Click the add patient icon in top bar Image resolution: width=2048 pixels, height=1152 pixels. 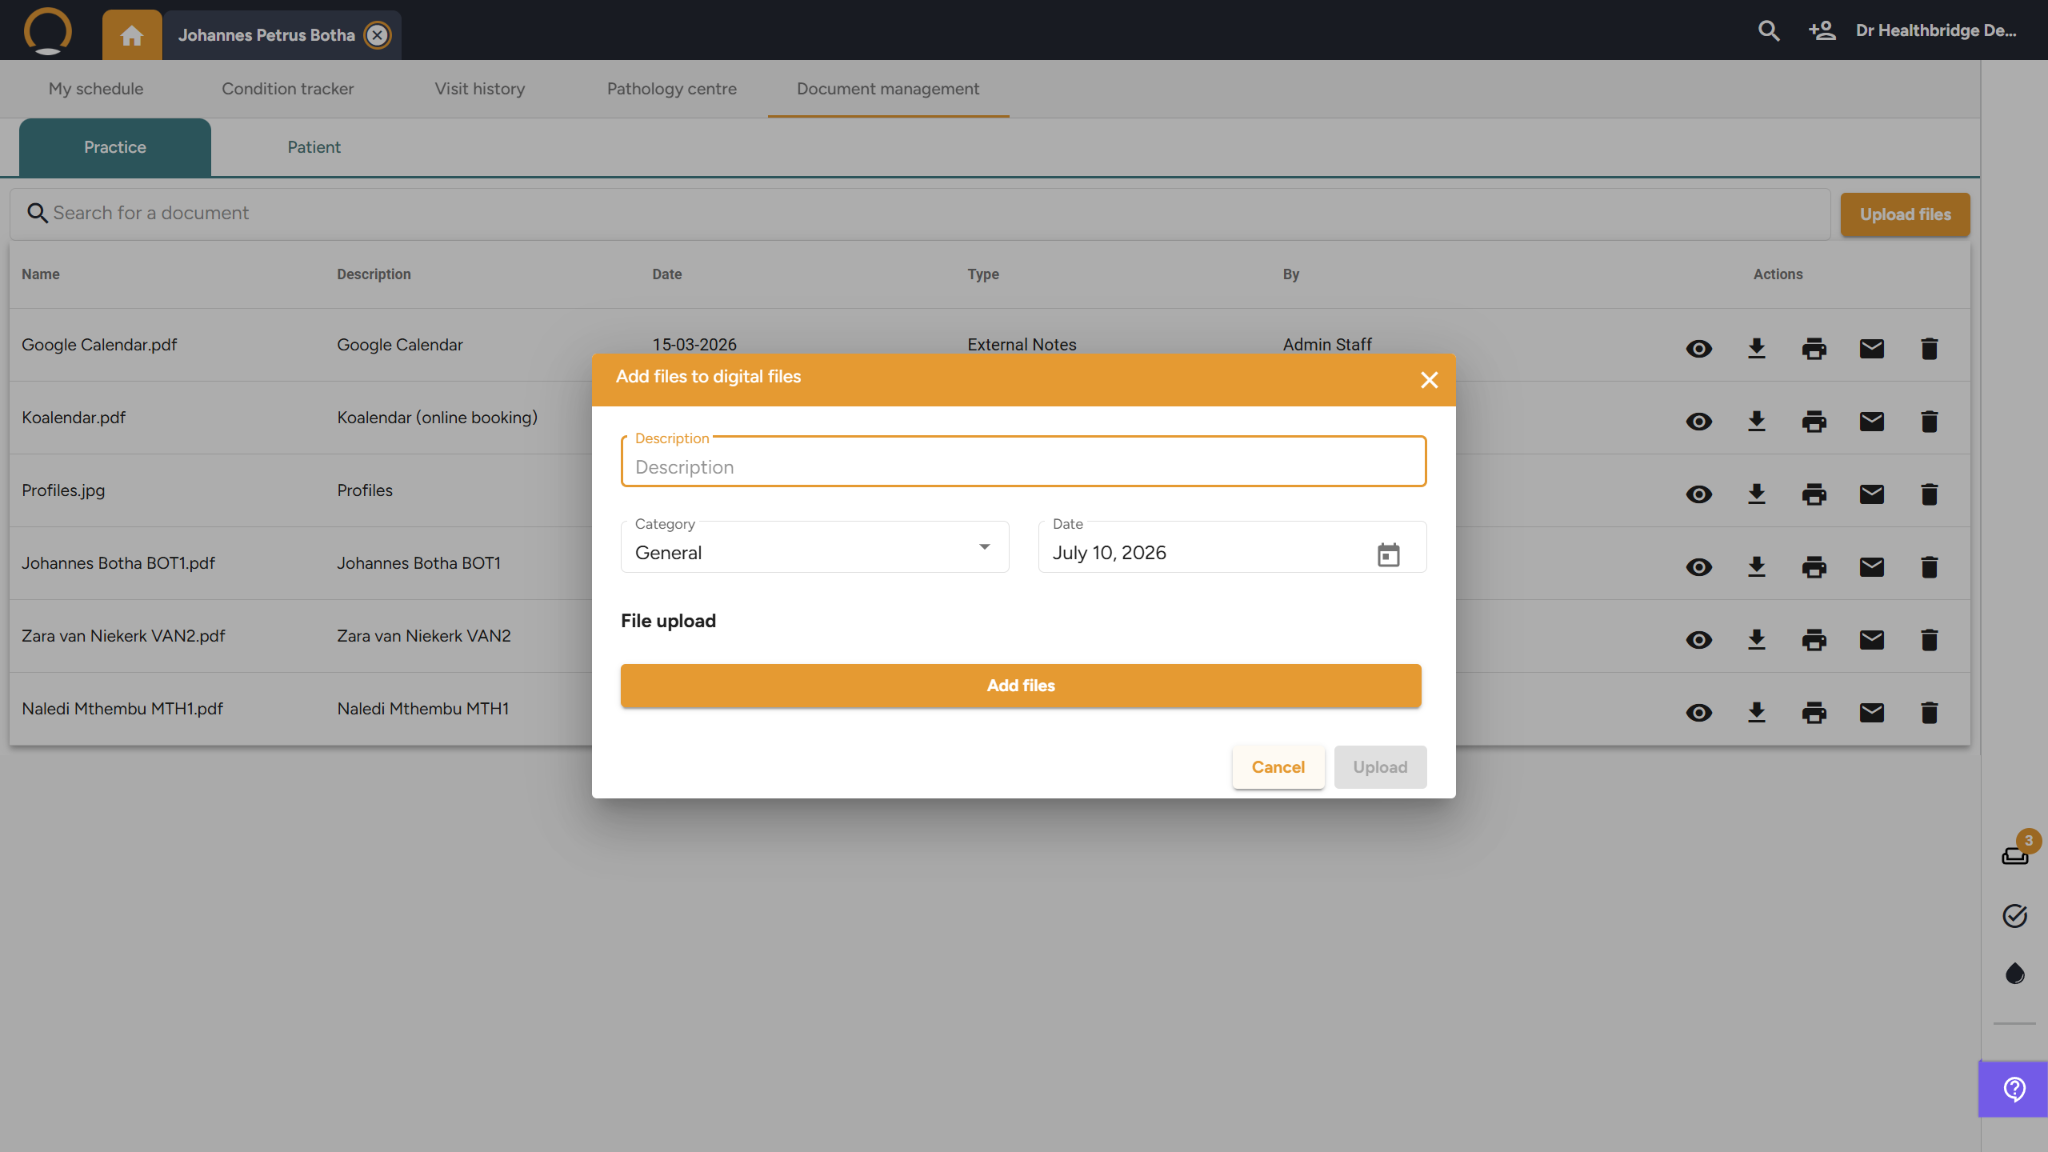click(1822, 31)
